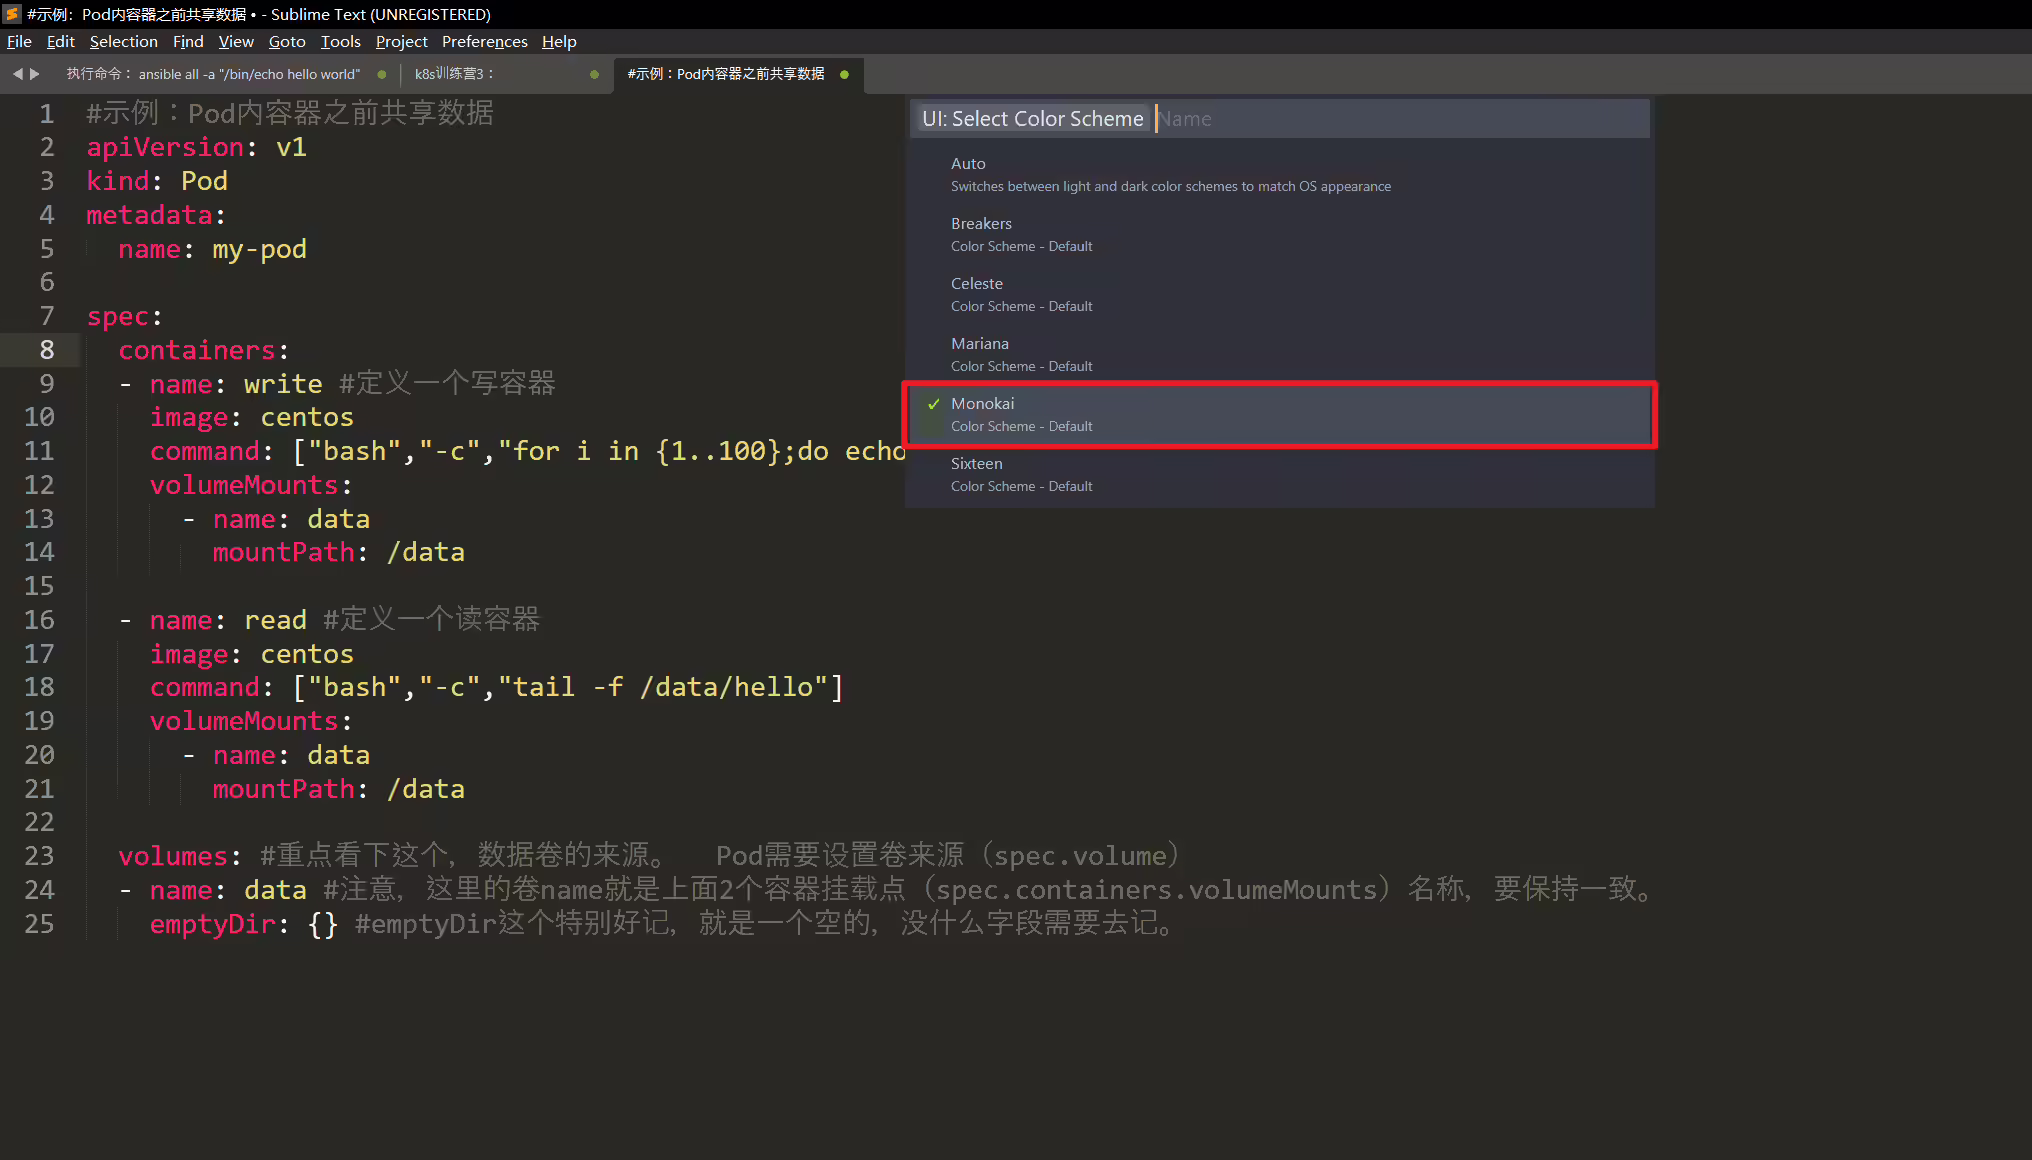Click line number 16 in the gutter

click(39, 620)
